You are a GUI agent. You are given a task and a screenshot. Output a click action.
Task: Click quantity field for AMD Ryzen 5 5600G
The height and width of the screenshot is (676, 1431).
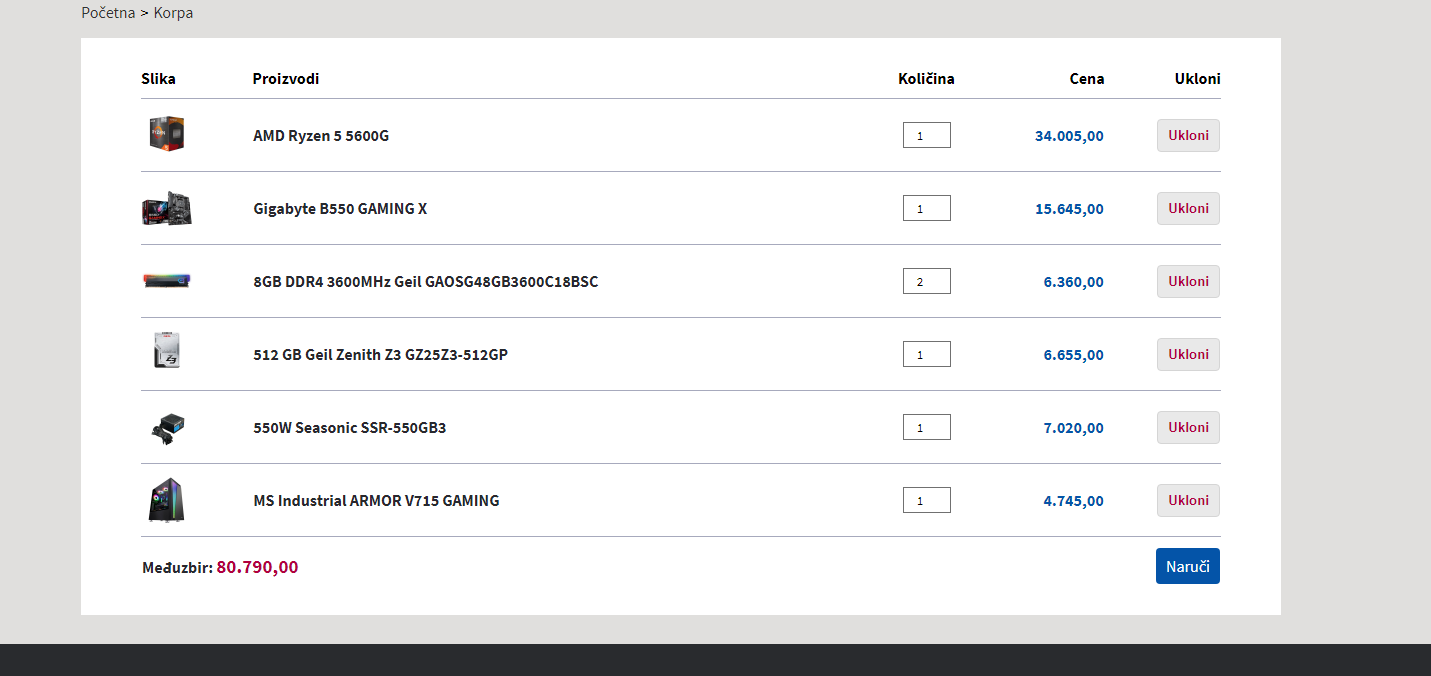click(926, 135)
